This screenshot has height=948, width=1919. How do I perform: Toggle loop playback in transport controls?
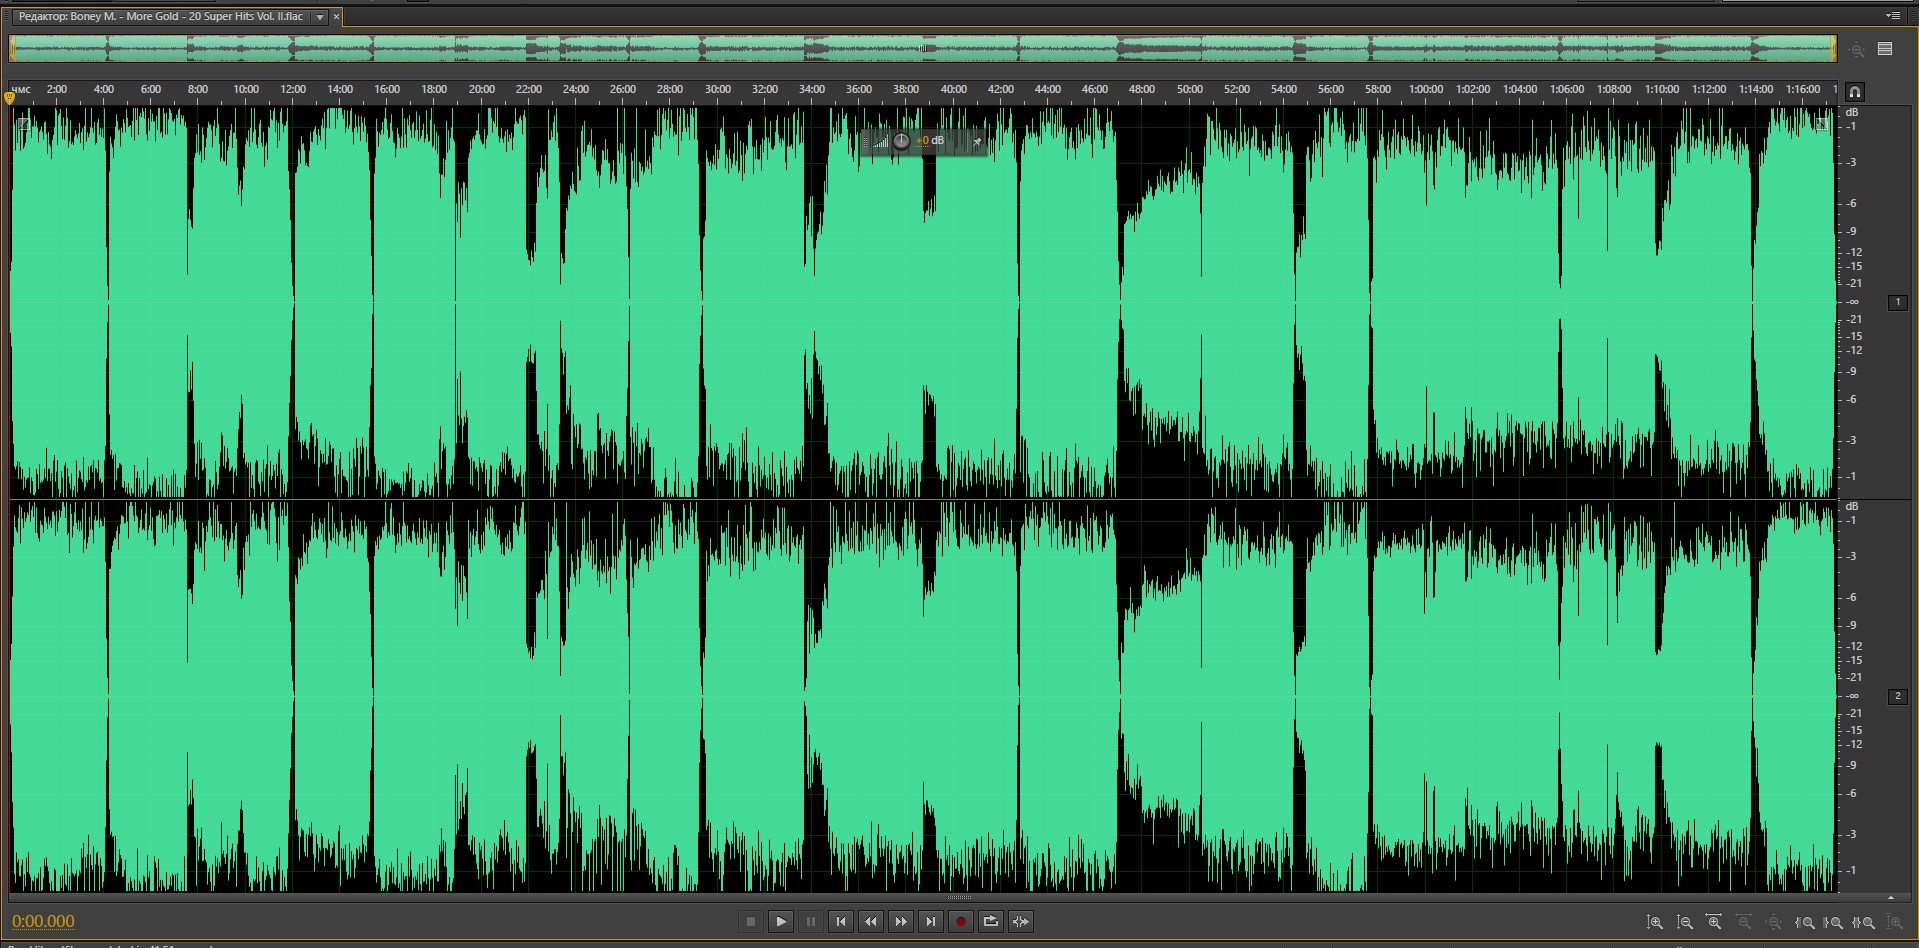coord(990,921)
